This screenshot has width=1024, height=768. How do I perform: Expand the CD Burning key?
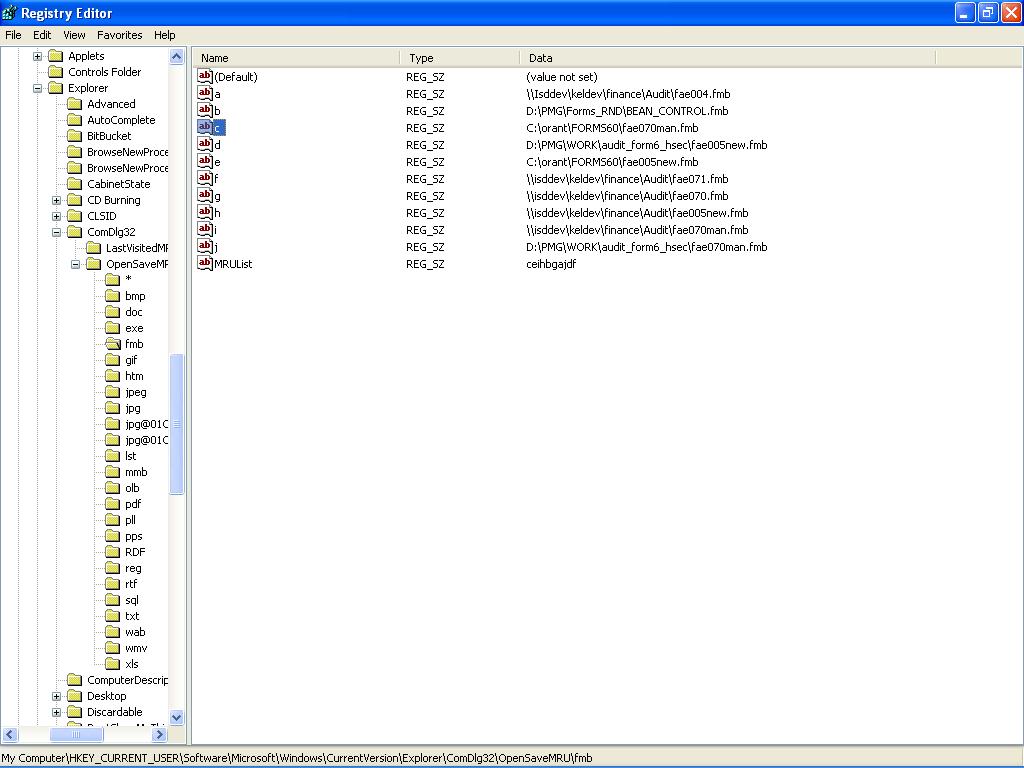[x=57, y=200]
